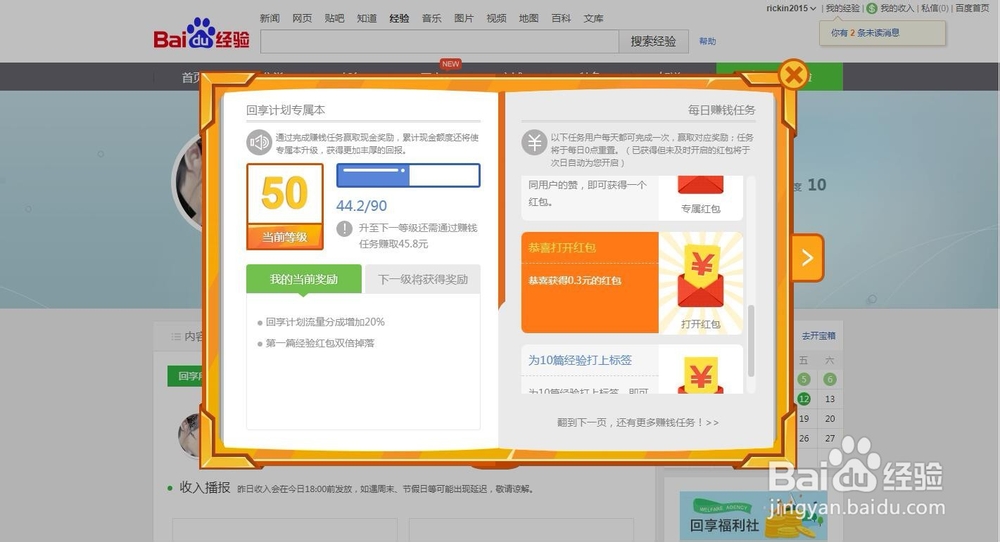The width and height of the screenshot is (1000, 542).
Task: Open the 文库 nav link
Action: (593, 18)
